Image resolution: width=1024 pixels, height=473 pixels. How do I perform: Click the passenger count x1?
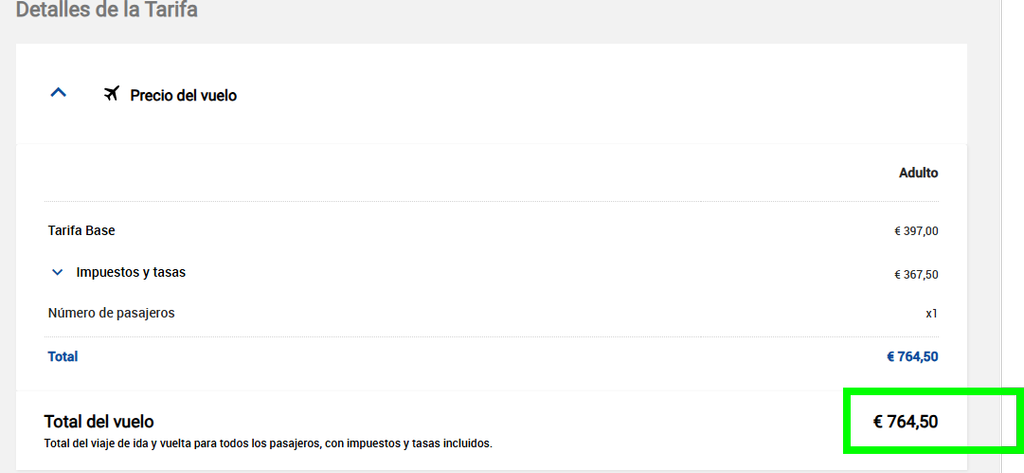(932, 314)
